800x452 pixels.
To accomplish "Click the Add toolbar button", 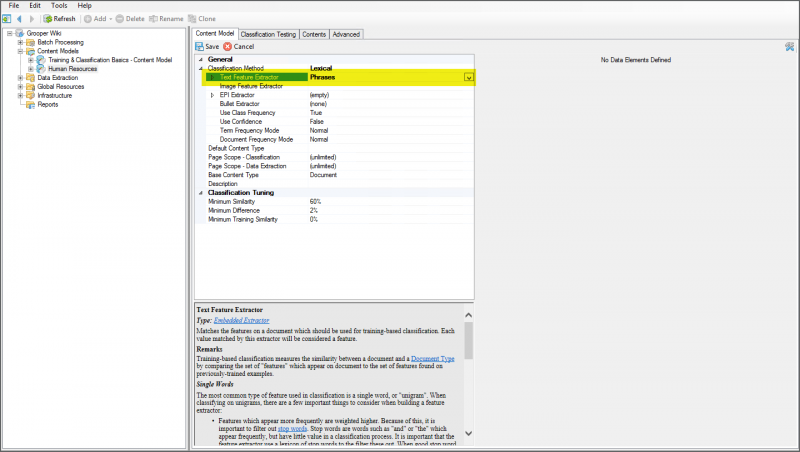I will [95, 19].
